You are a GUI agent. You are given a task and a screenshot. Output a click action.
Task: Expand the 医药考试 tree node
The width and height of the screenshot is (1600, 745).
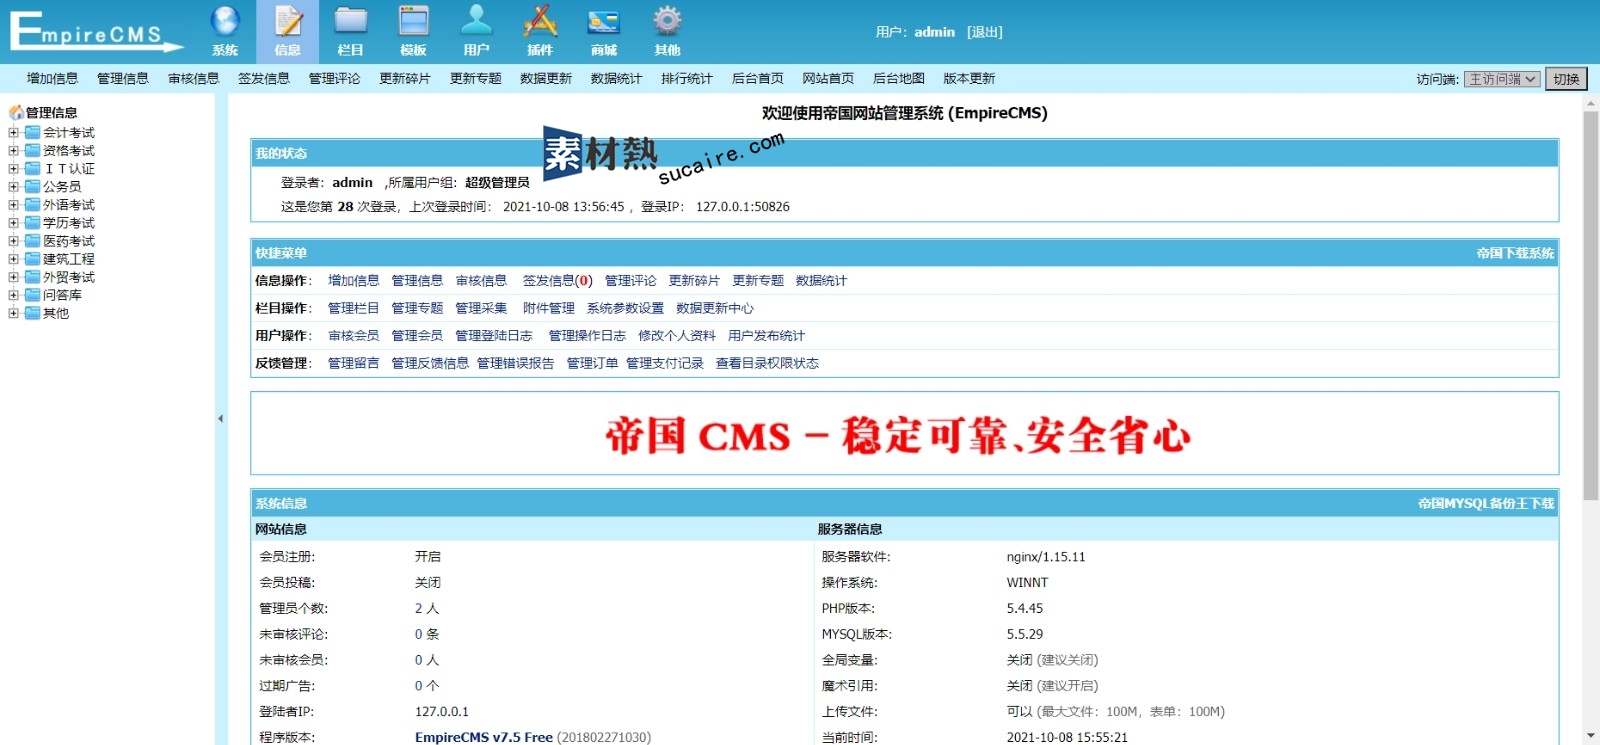click(14, 240)
